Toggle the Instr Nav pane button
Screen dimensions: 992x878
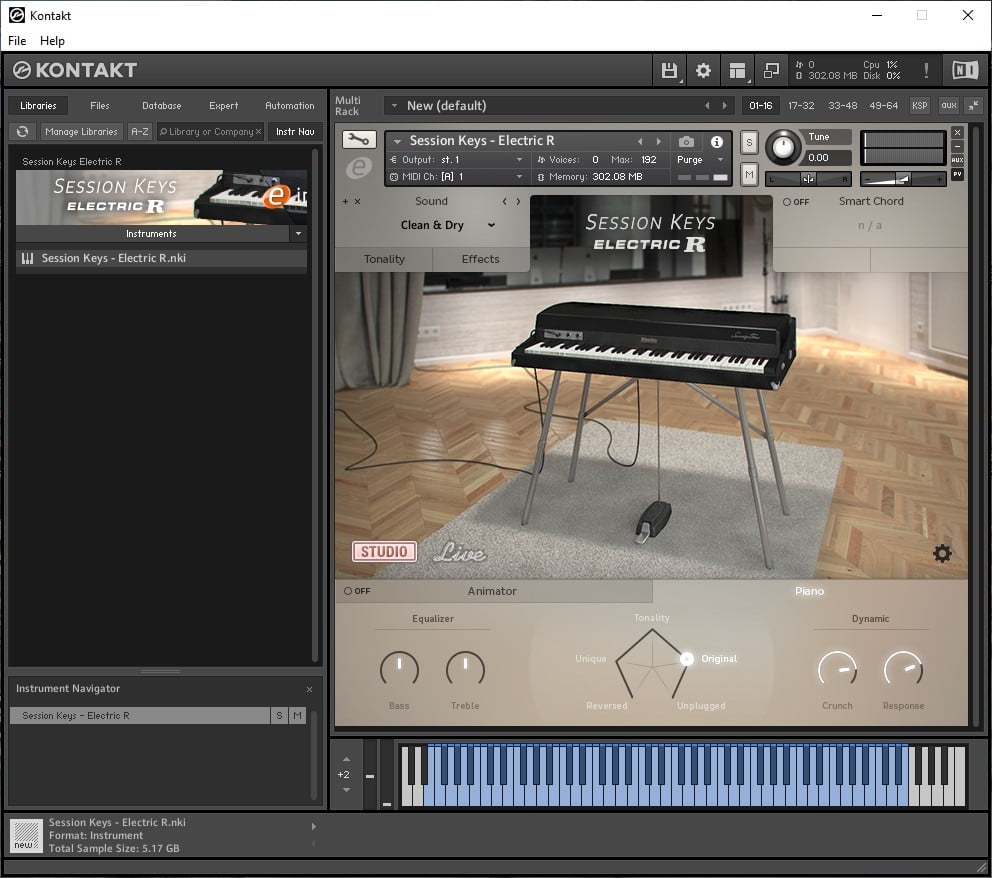(295, 132)
